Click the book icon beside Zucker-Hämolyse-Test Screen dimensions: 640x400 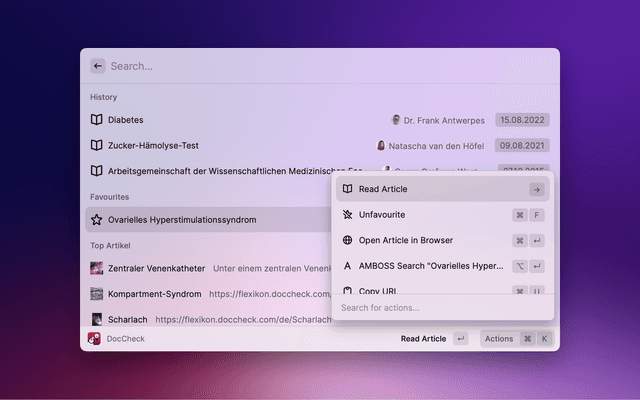pos(97,145)
